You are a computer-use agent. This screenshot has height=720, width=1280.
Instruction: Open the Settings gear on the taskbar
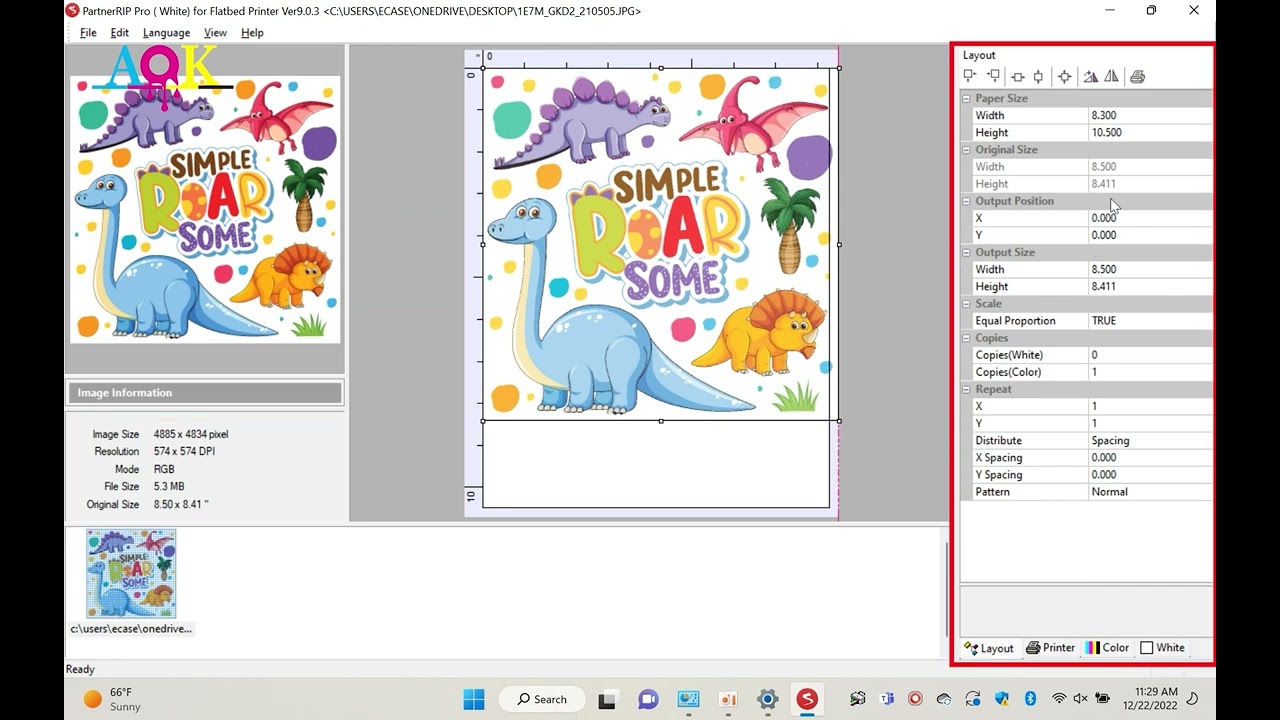click(x=767, y=699)
